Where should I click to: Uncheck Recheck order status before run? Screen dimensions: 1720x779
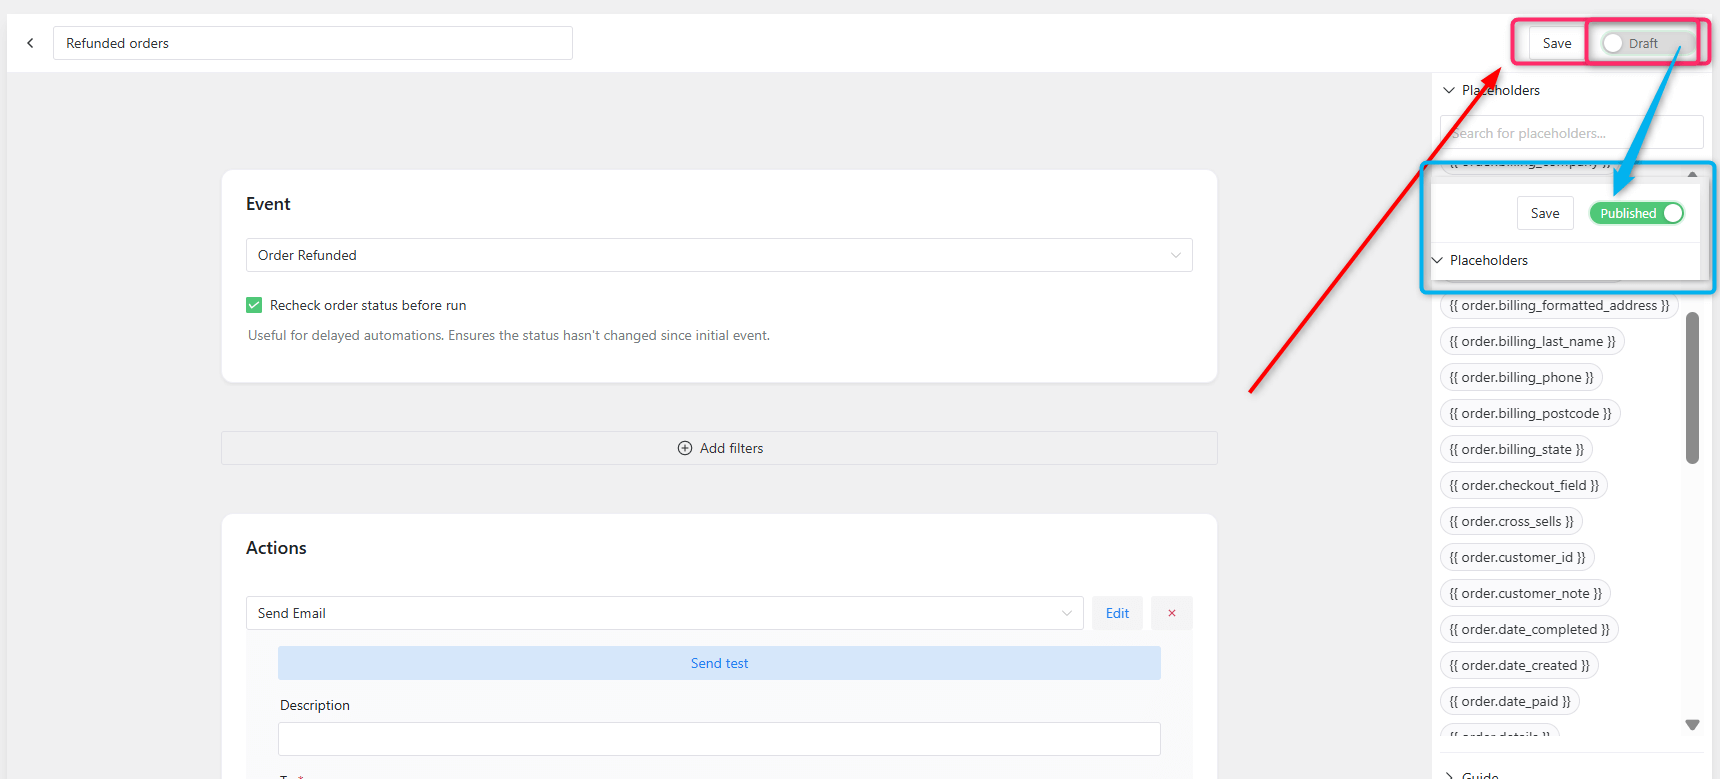(254, 305)
